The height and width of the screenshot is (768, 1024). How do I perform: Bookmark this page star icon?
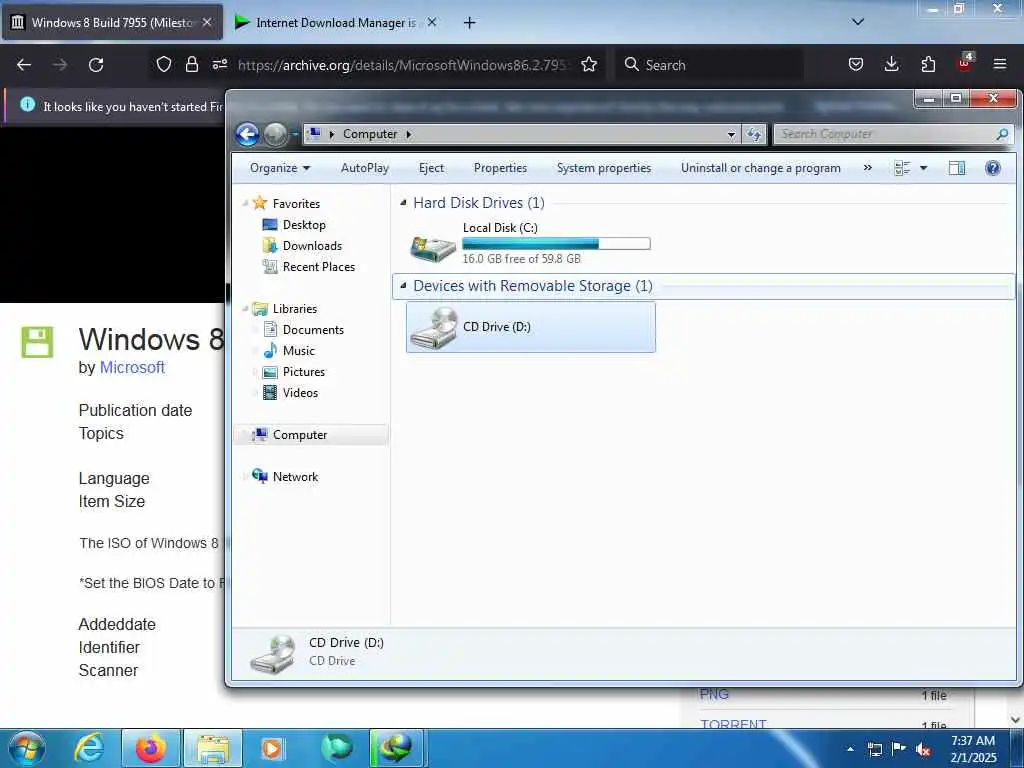(588, 65)
